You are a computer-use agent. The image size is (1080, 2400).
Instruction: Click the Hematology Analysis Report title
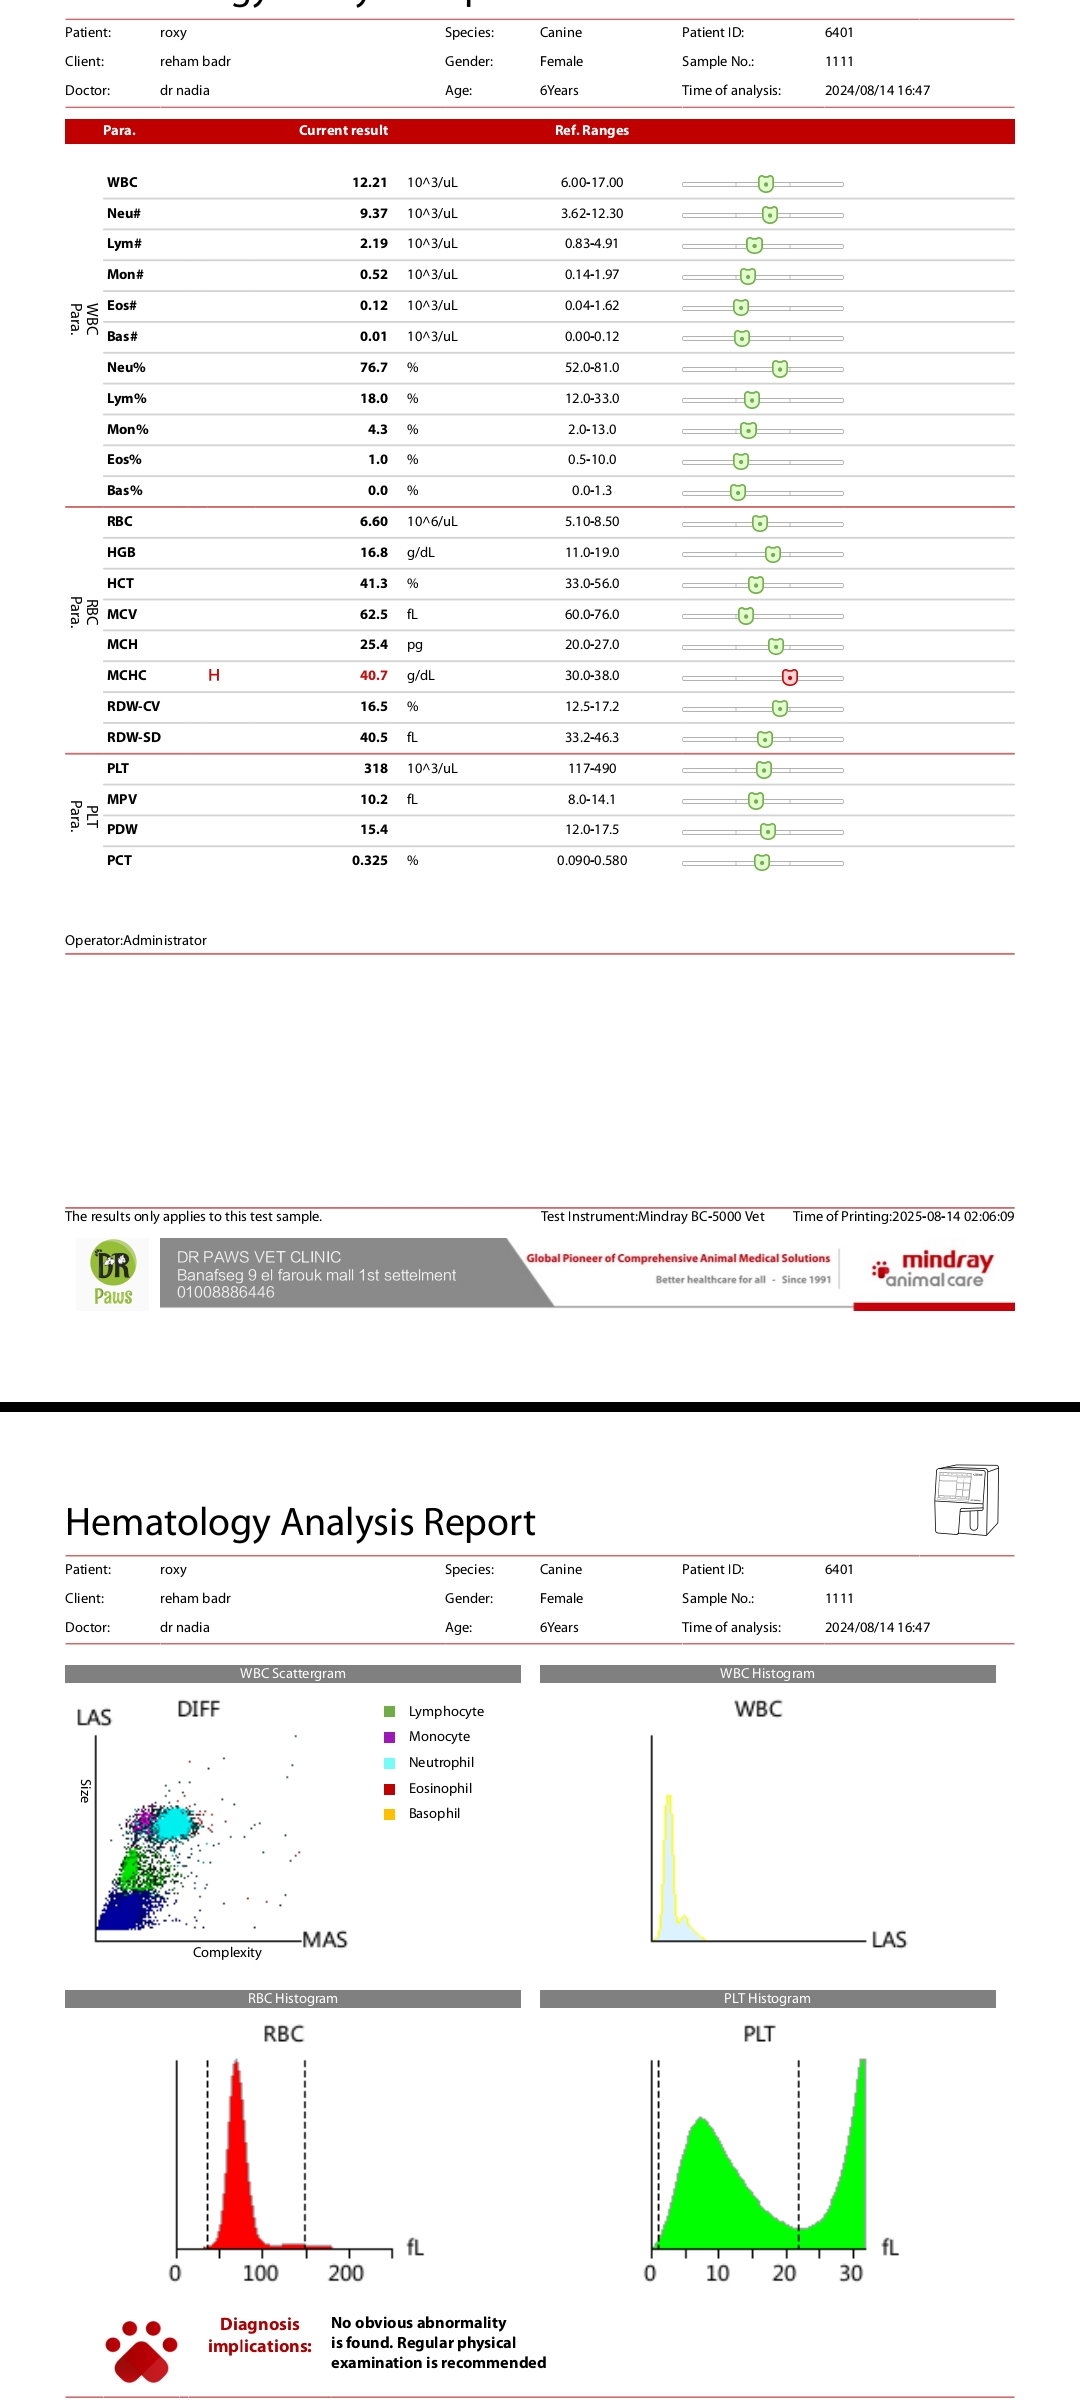(300, 1523)
